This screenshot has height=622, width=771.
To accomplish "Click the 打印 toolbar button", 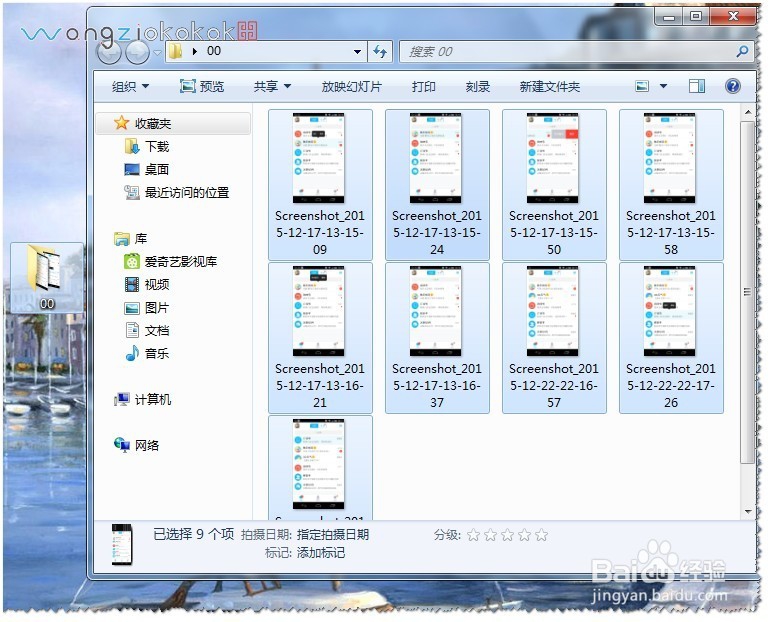I will (x=423, y=87).
